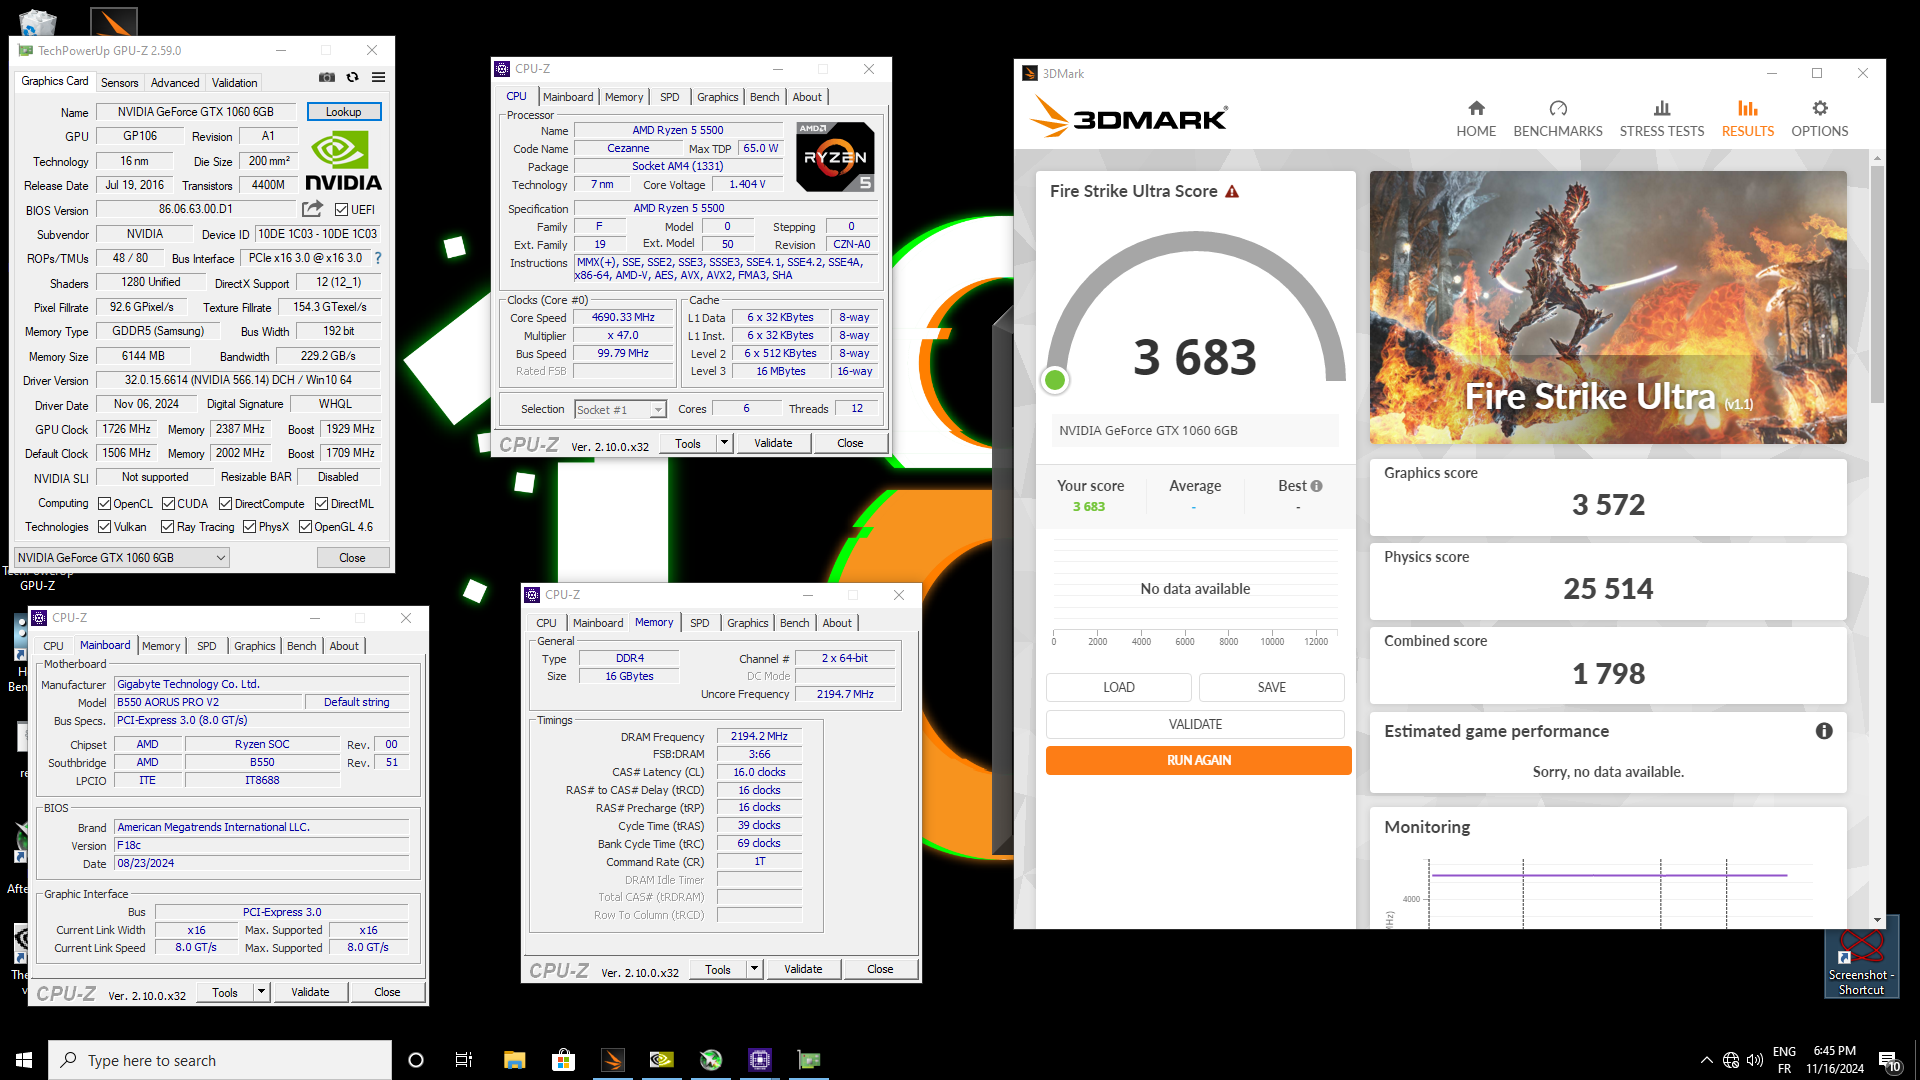Toggle CUDA checkbox
This screenshot has height=1080, width=1920.
click(168, 503)
